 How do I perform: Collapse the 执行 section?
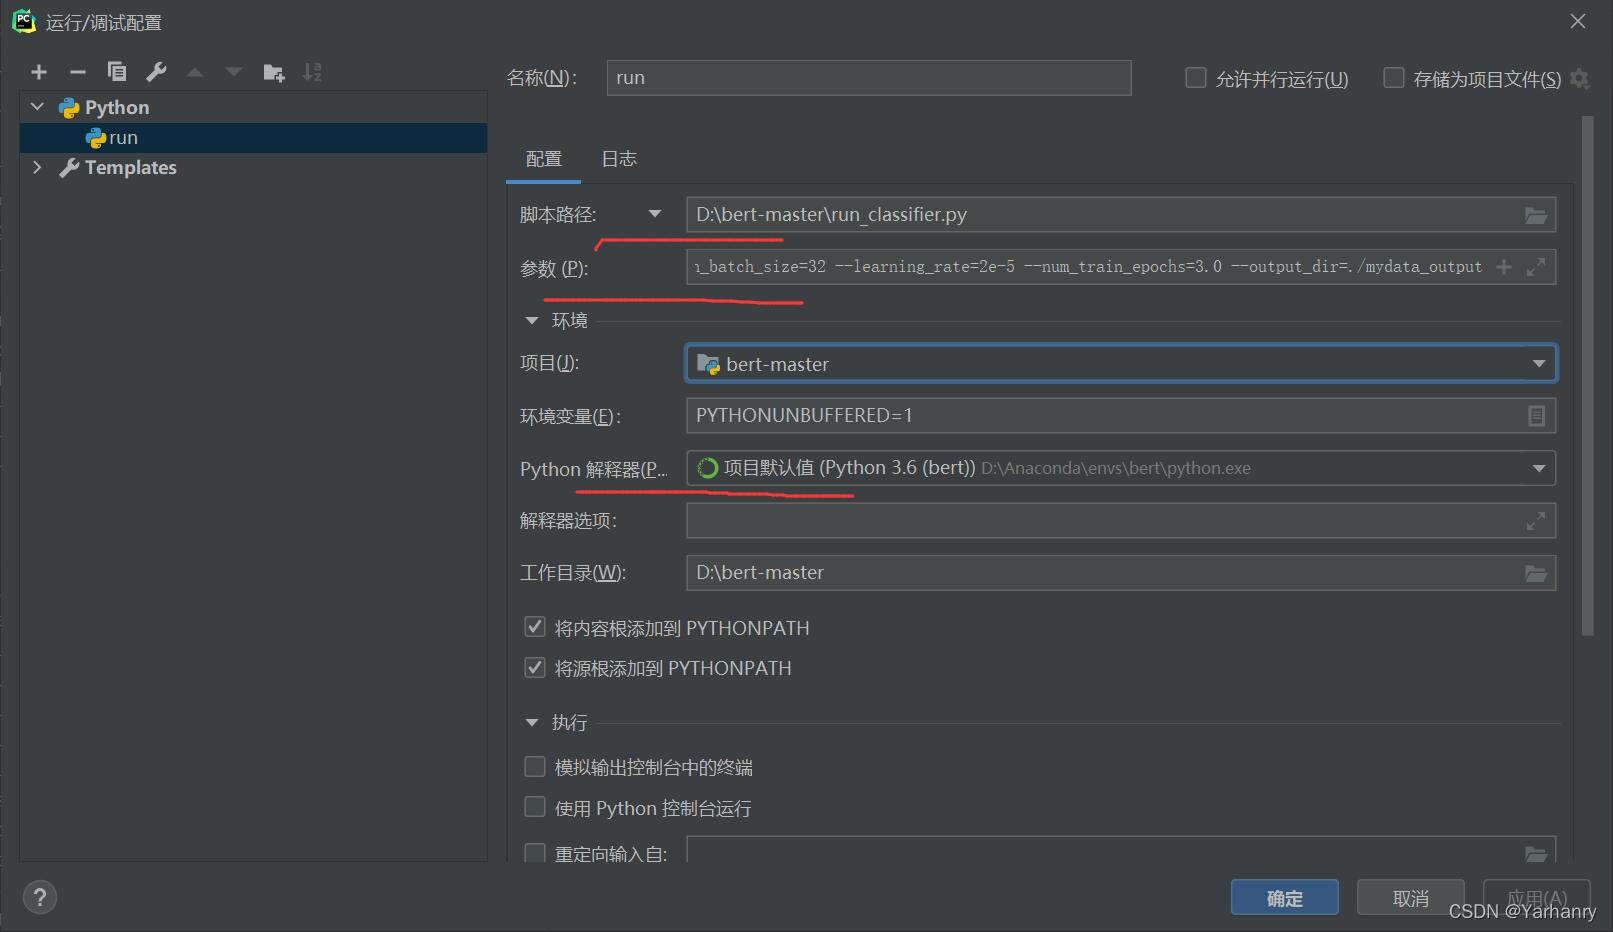pos(531,722)
